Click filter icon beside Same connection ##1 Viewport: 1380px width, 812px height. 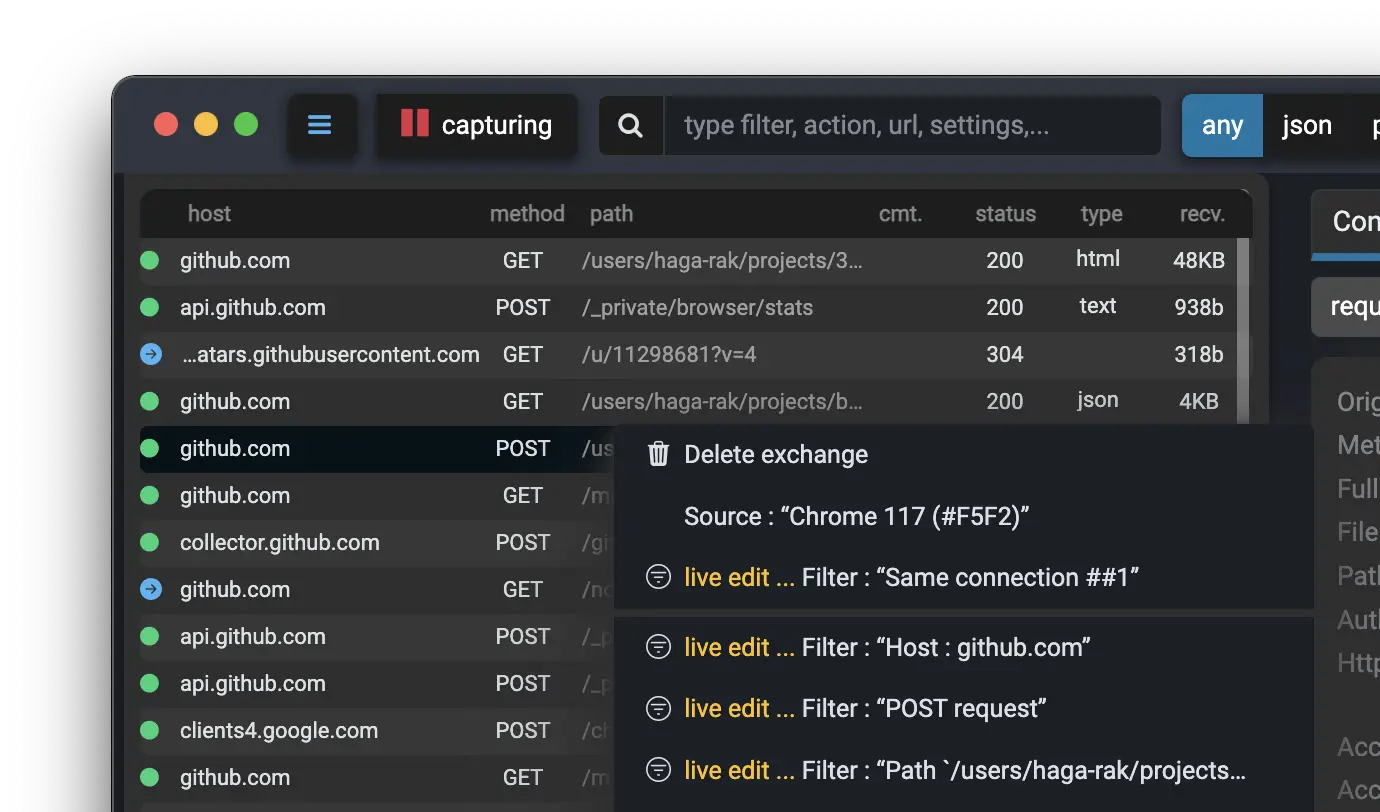658,577
